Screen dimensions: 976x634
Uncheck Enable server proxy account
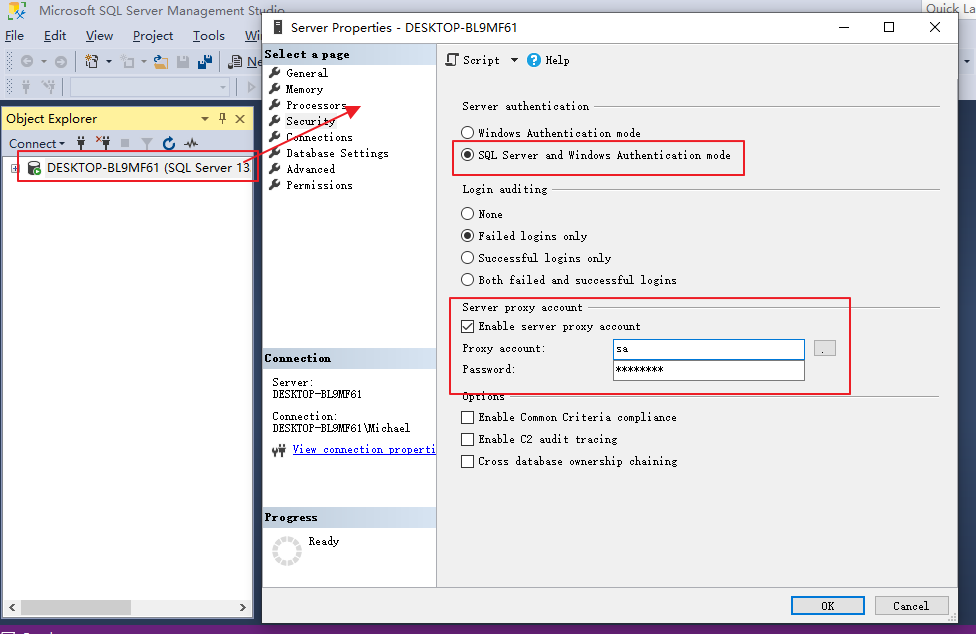click(x=467, y=325)
